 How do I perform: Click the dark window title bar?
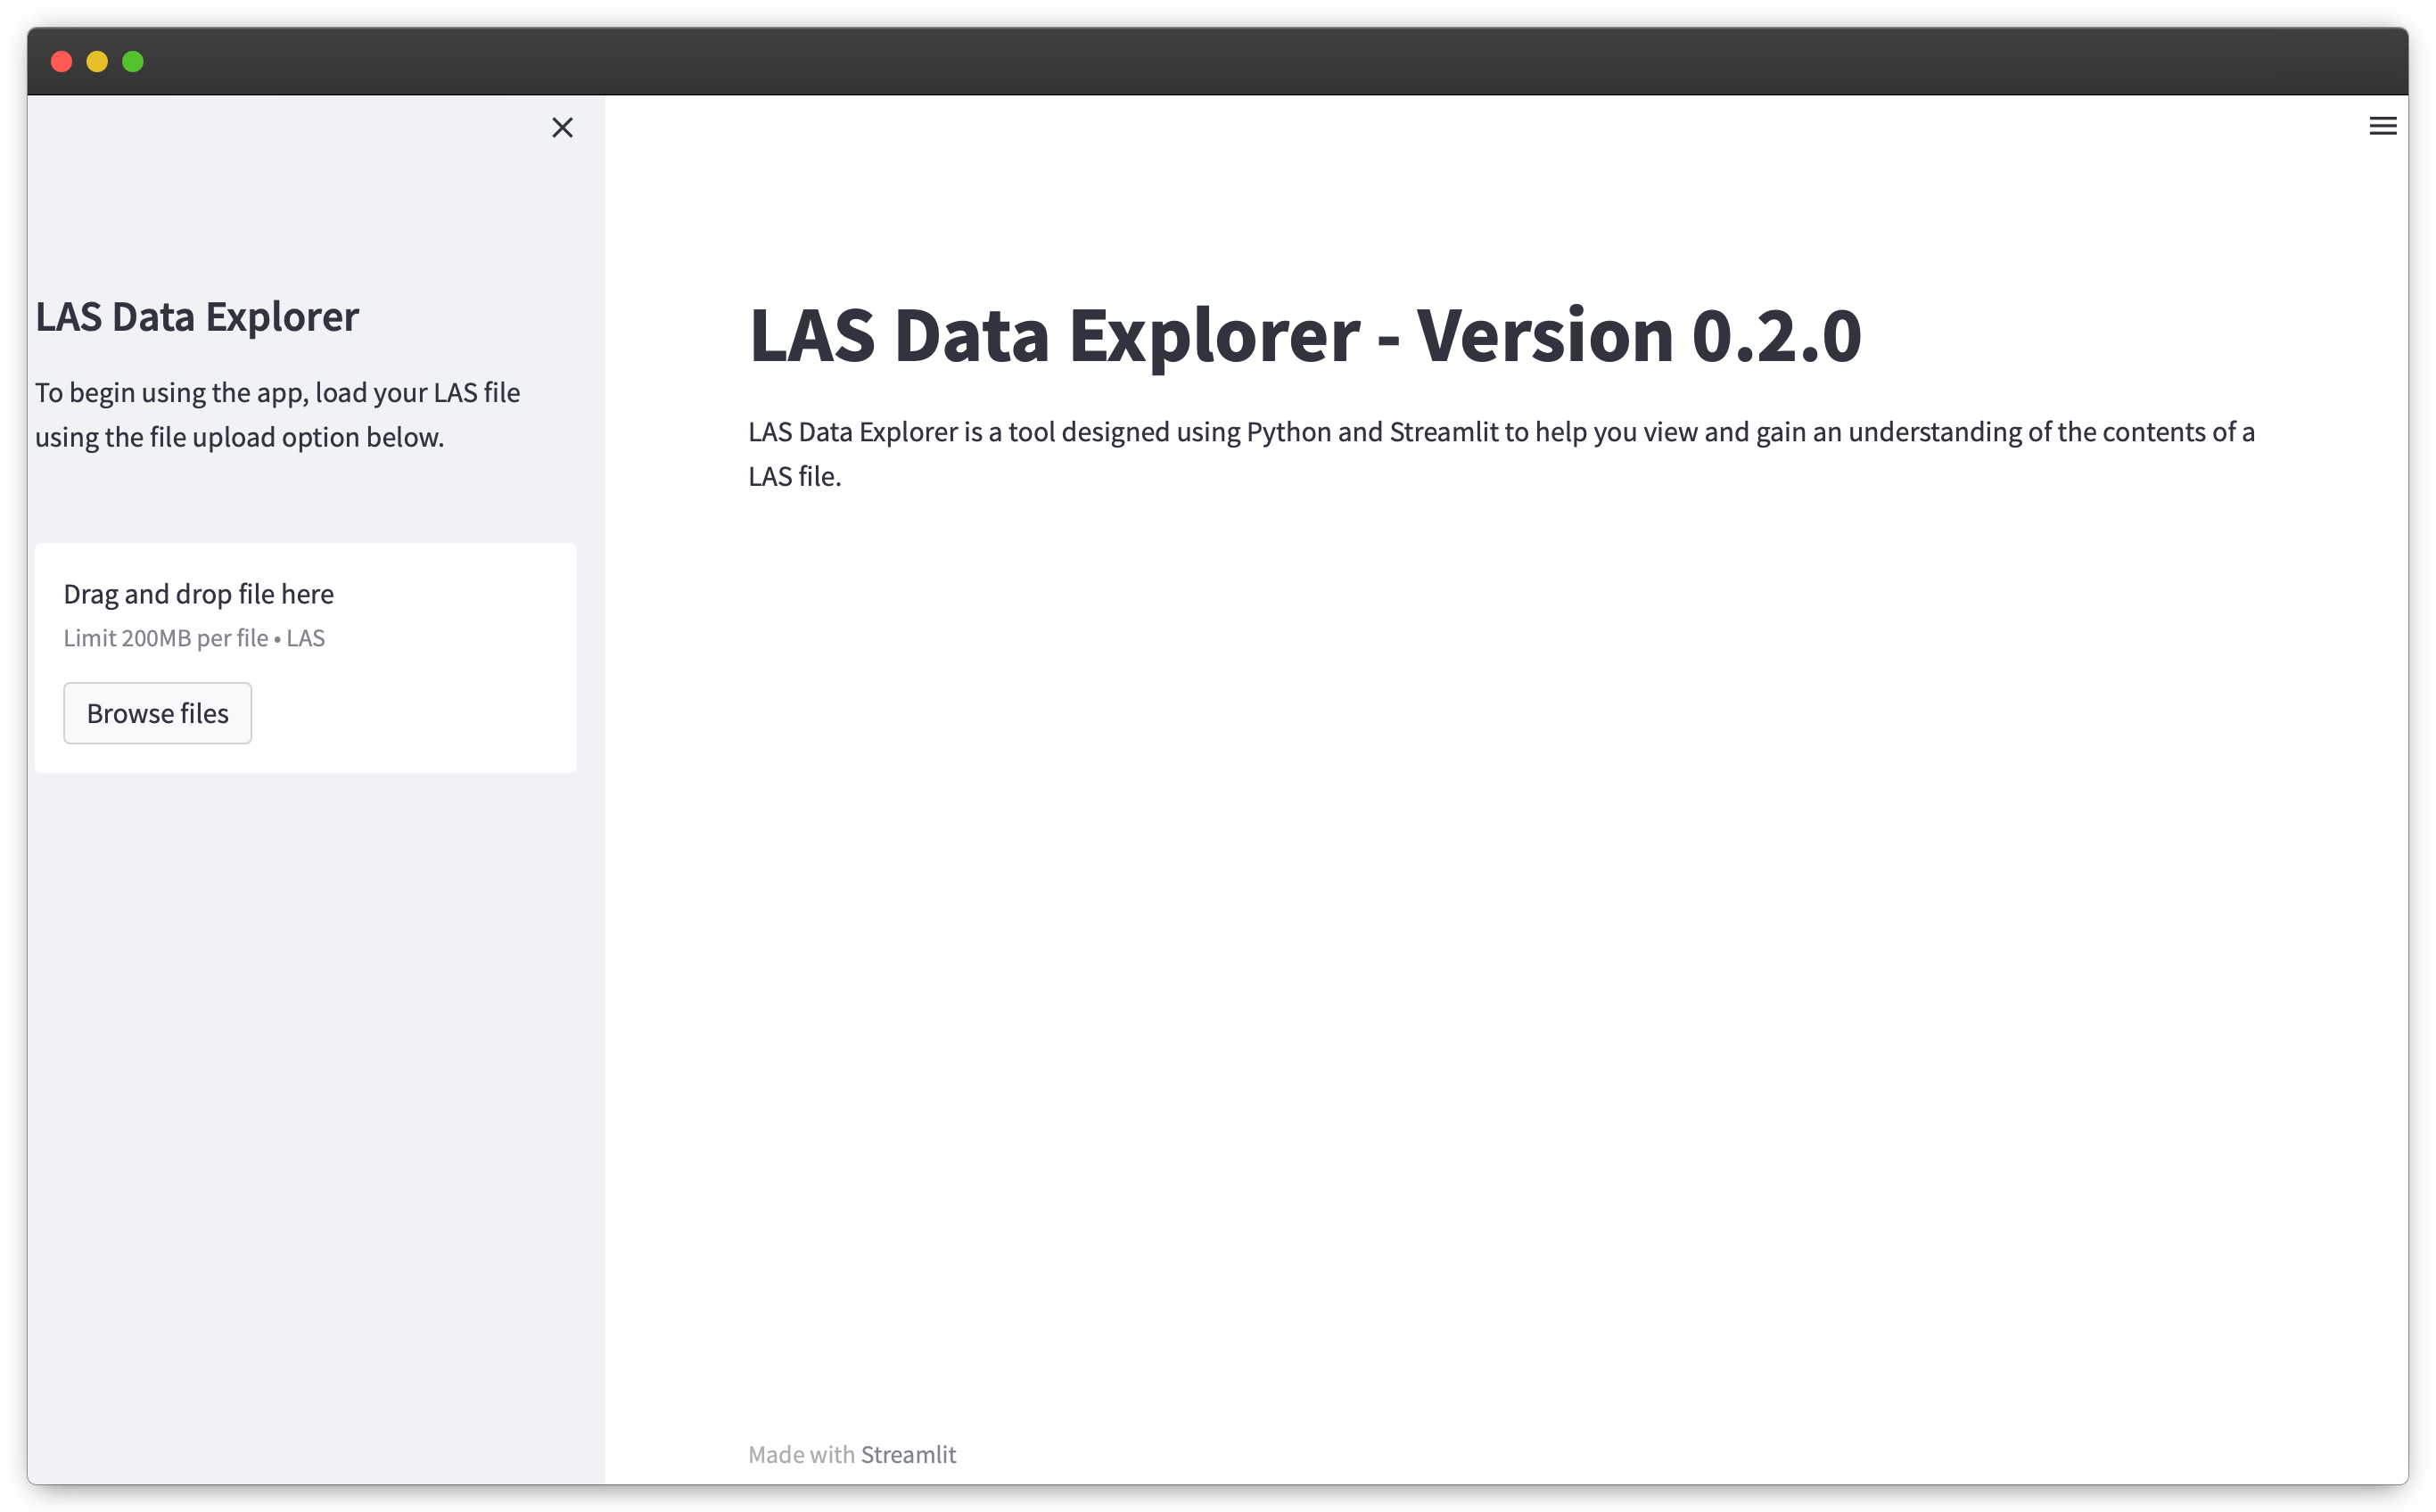pyautogui.click(x=1200, y=62)
